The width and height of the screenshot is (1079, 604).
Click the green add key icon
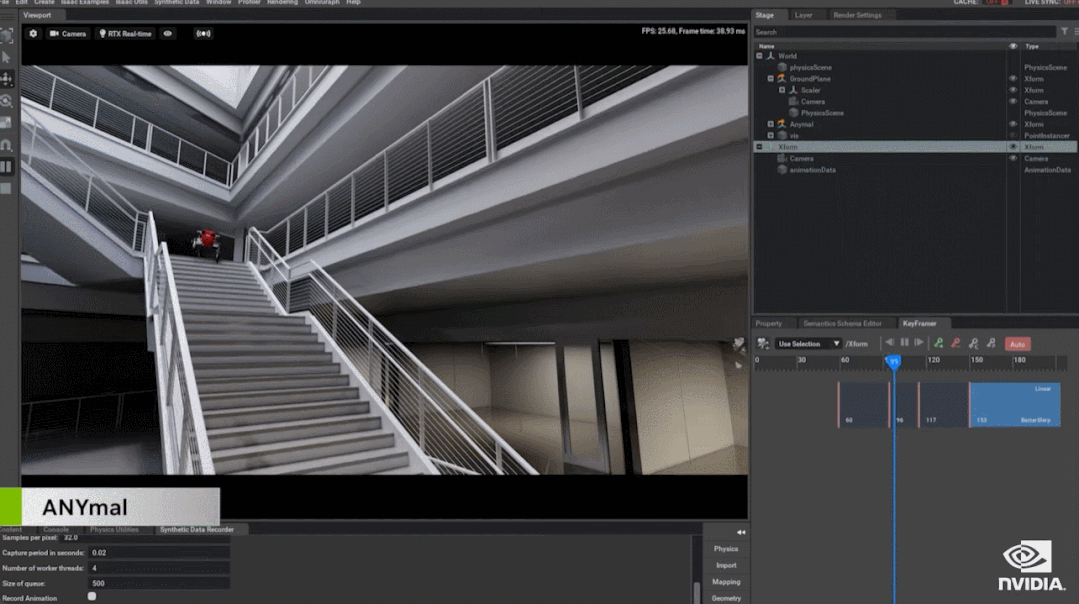tap(939, 343)
